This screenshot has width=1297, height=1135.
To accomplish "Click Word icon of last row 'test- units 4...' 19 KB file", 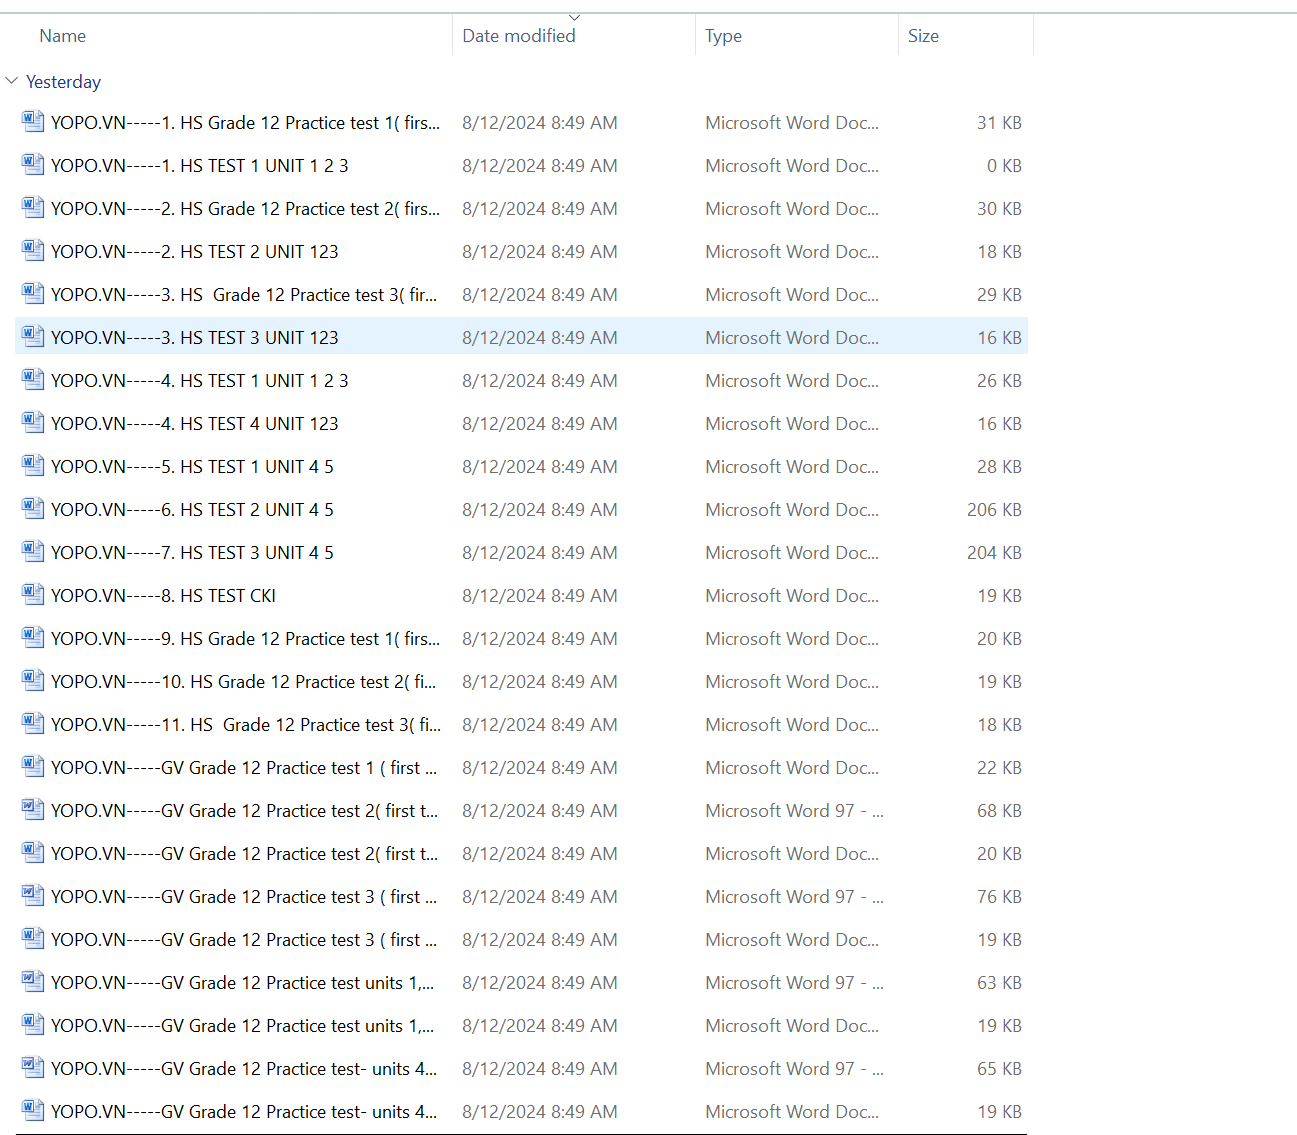I will click(x=33, y=1111).
